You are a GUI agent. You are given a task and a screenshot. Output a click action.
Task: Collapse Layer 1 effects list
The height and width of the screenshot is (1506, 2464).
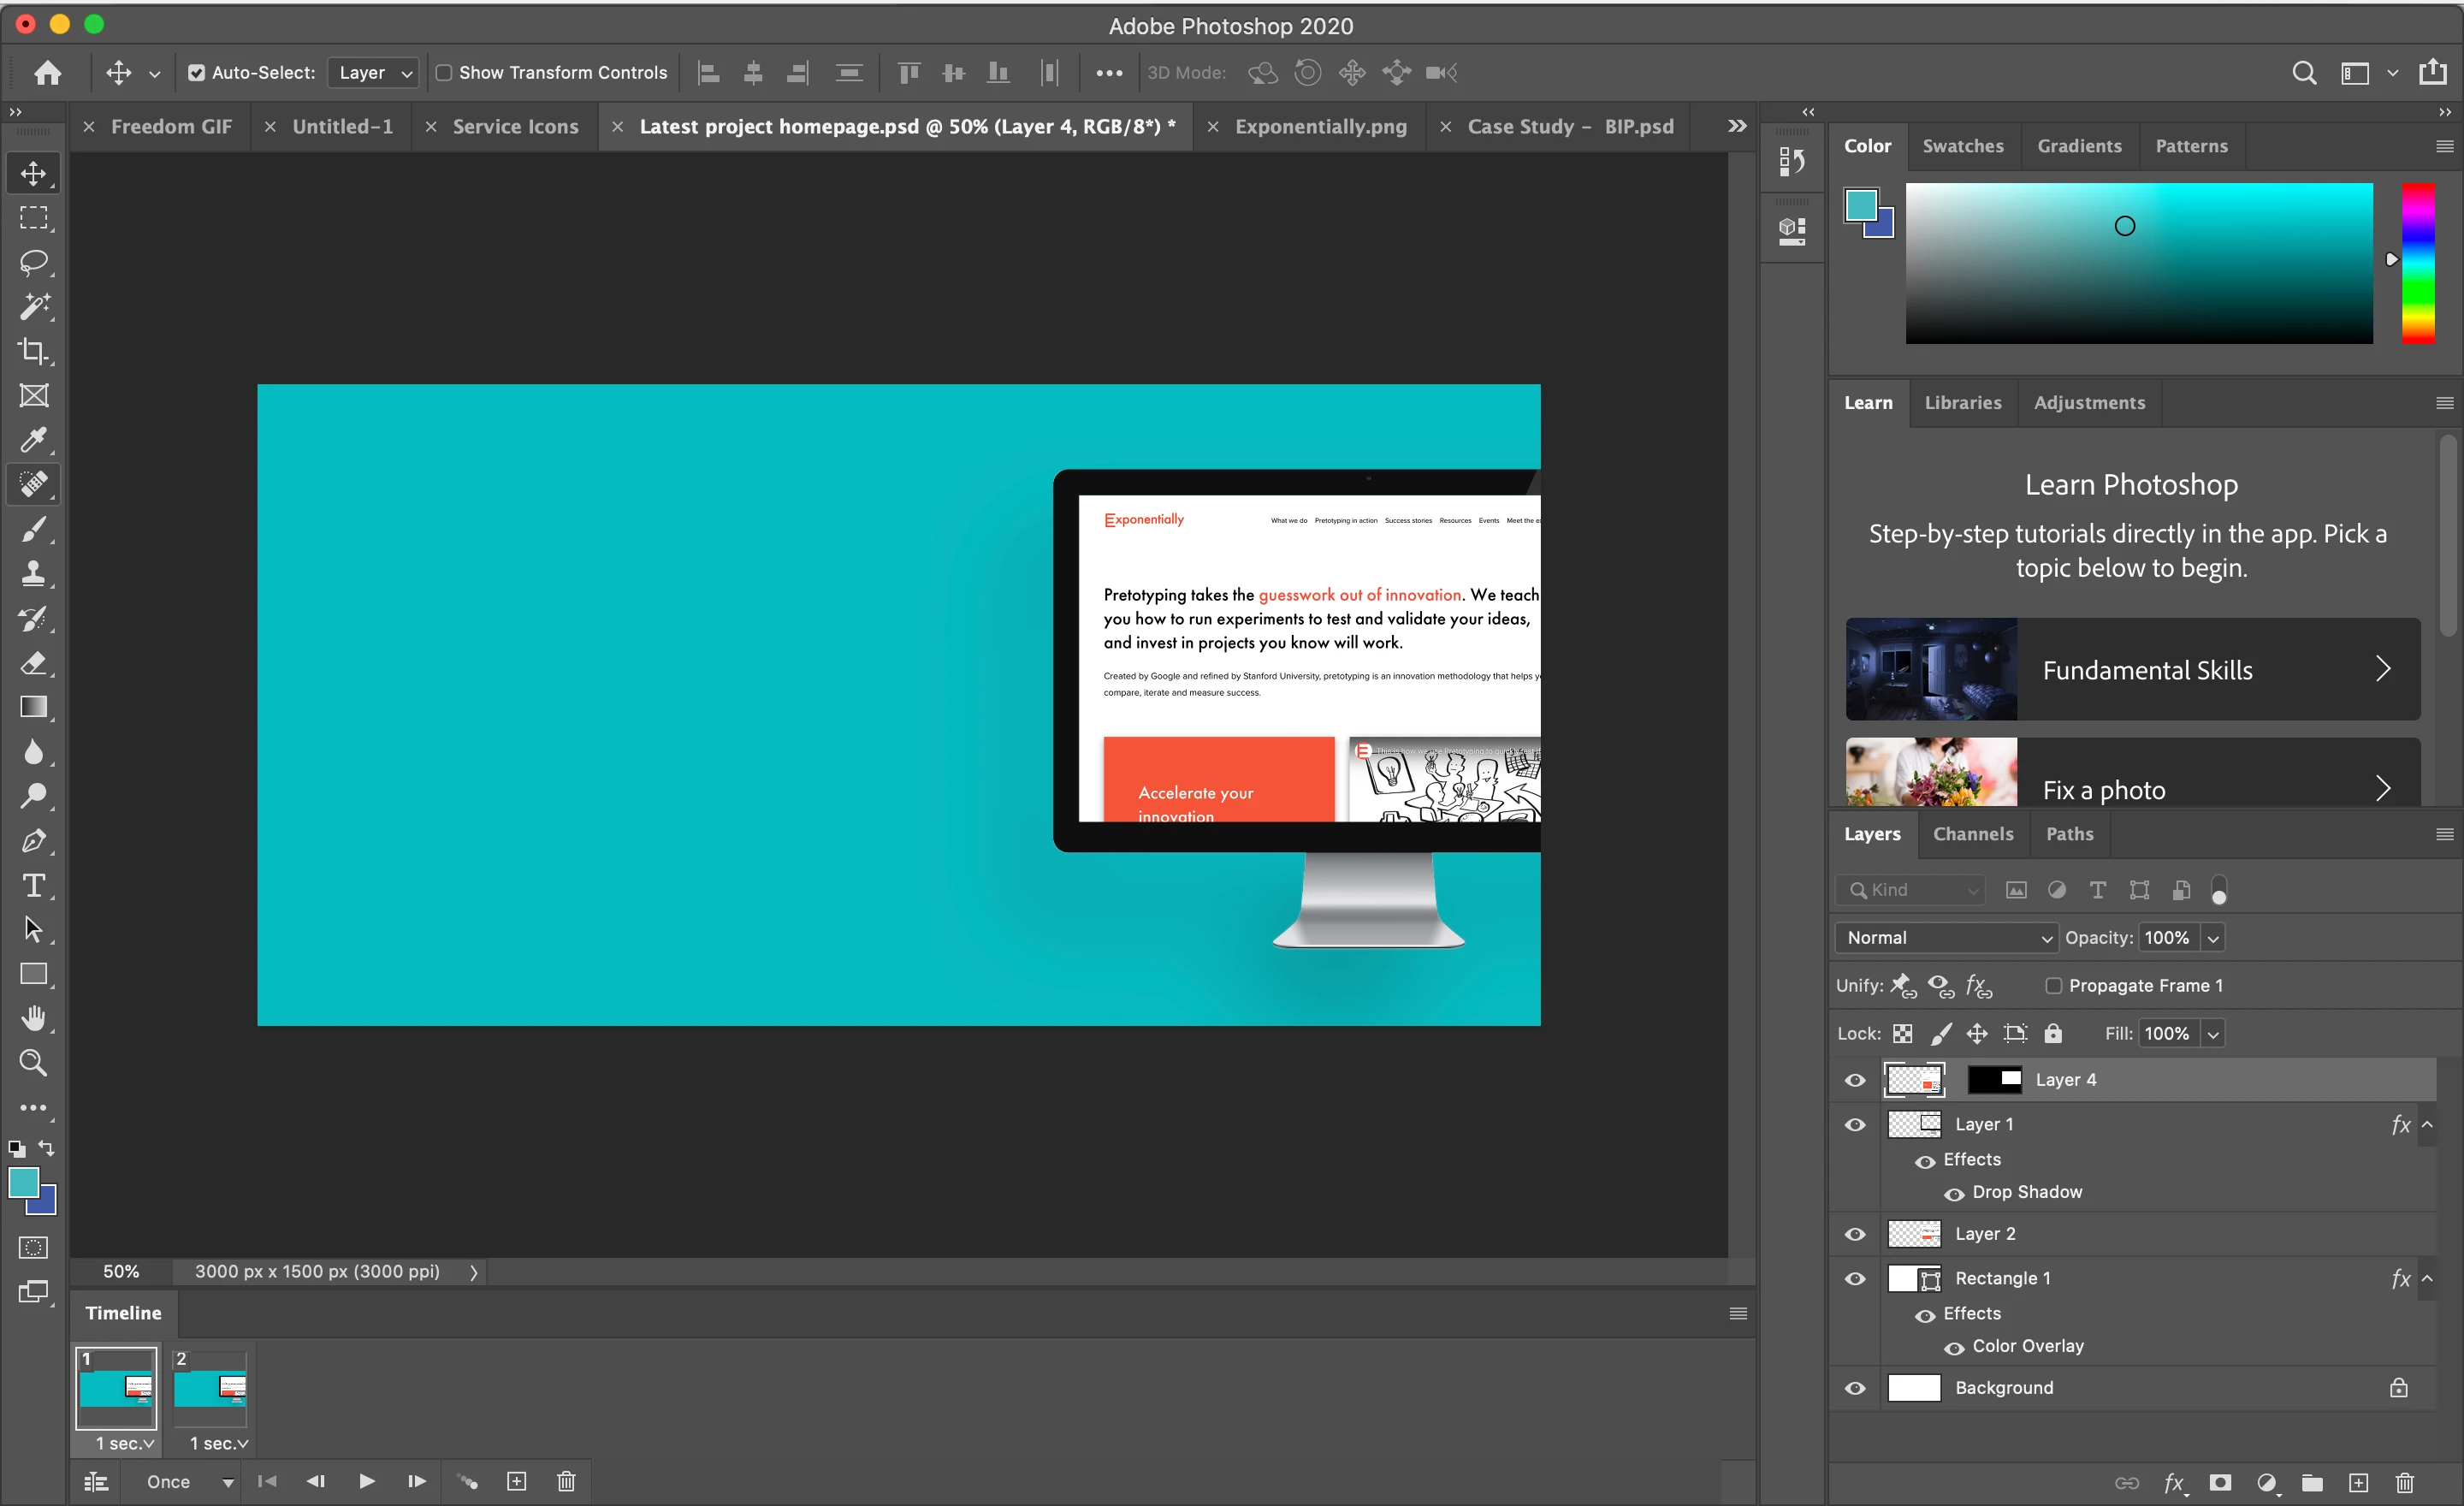[2427, 1125]
